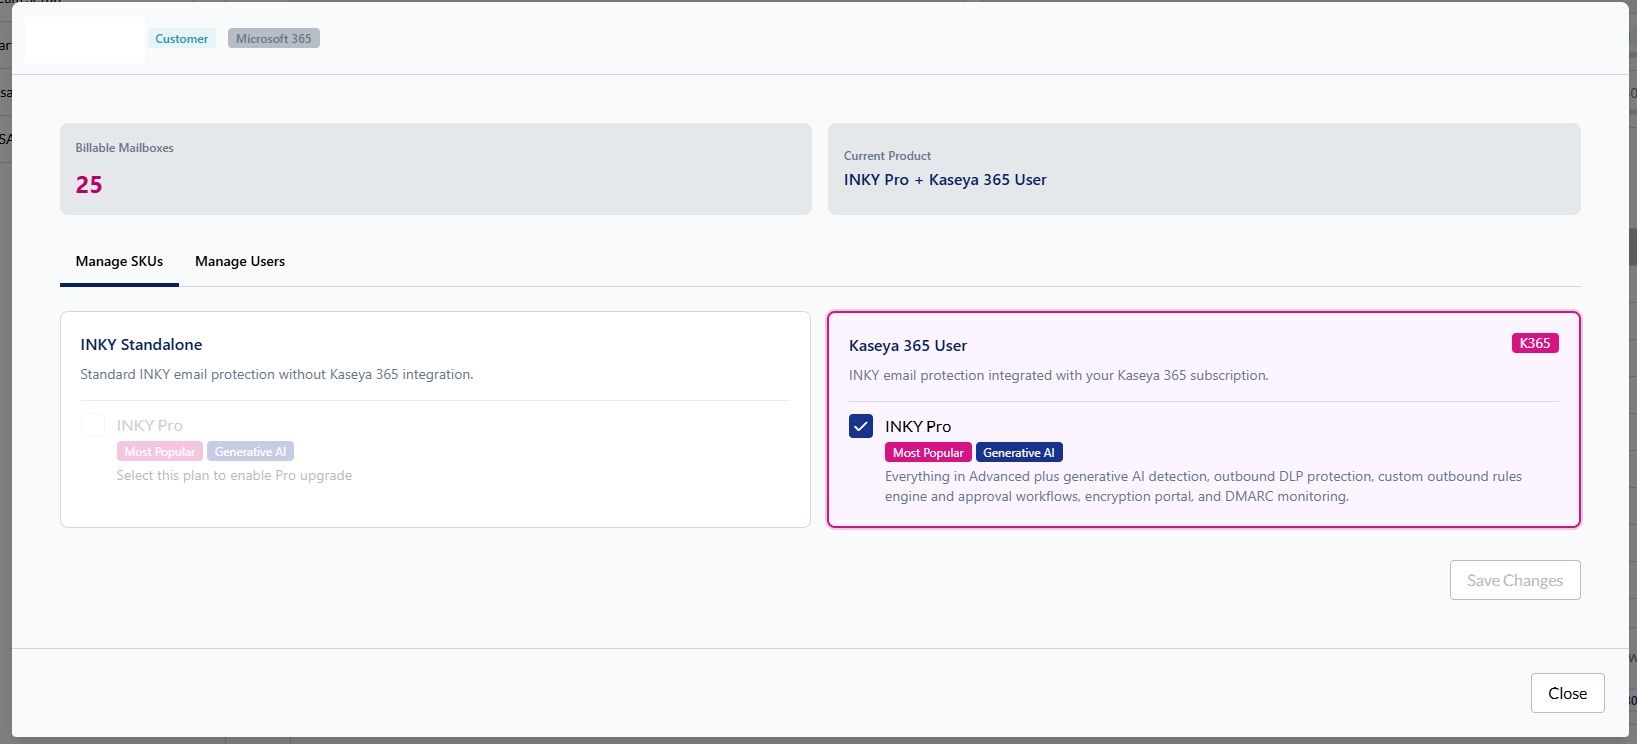The width and height of the screenshot is (1637, 744).
Task: Click the 'Standard INKY email protection' description
Action: point(277,374)
